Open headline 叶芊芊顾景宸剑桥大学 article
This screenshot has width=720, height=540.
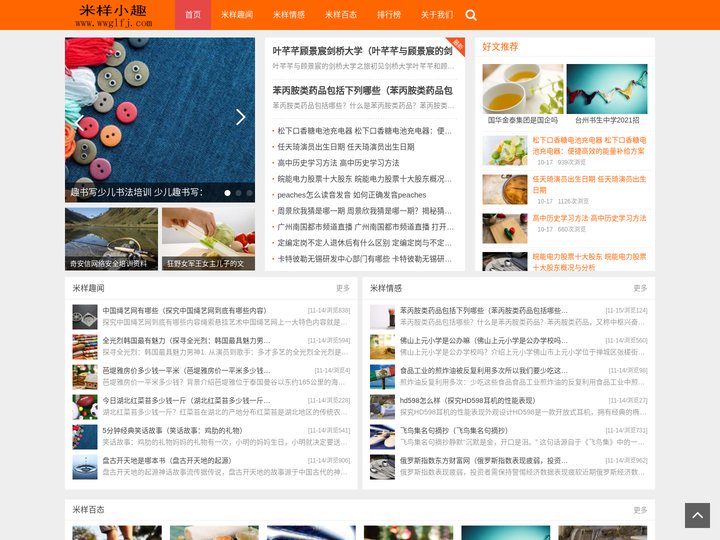[362, 51]
